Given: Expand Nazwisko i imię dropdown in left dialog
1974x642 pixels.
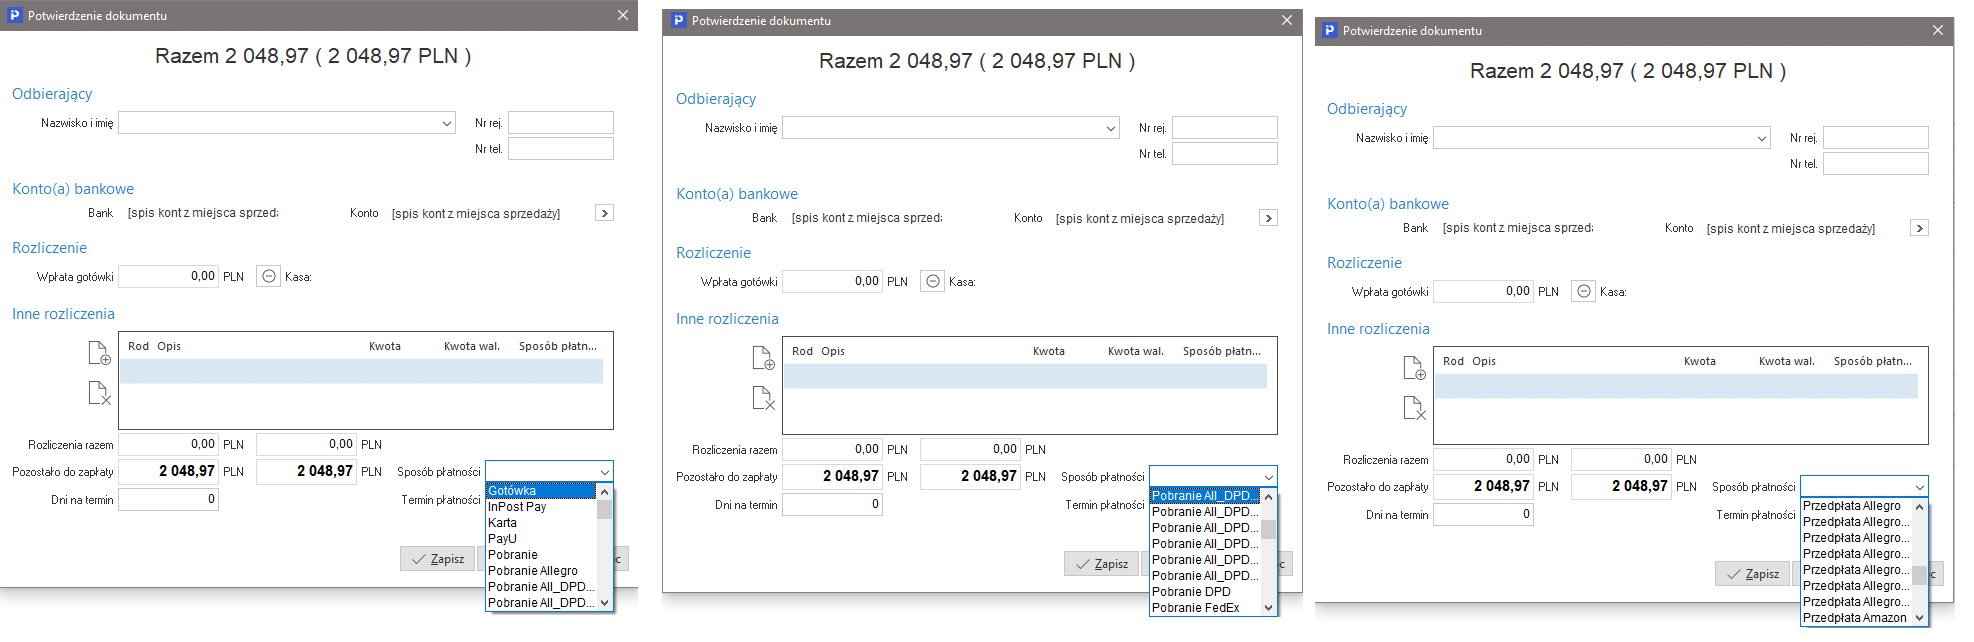Looking at the screenshot, I should pos(446,123).
